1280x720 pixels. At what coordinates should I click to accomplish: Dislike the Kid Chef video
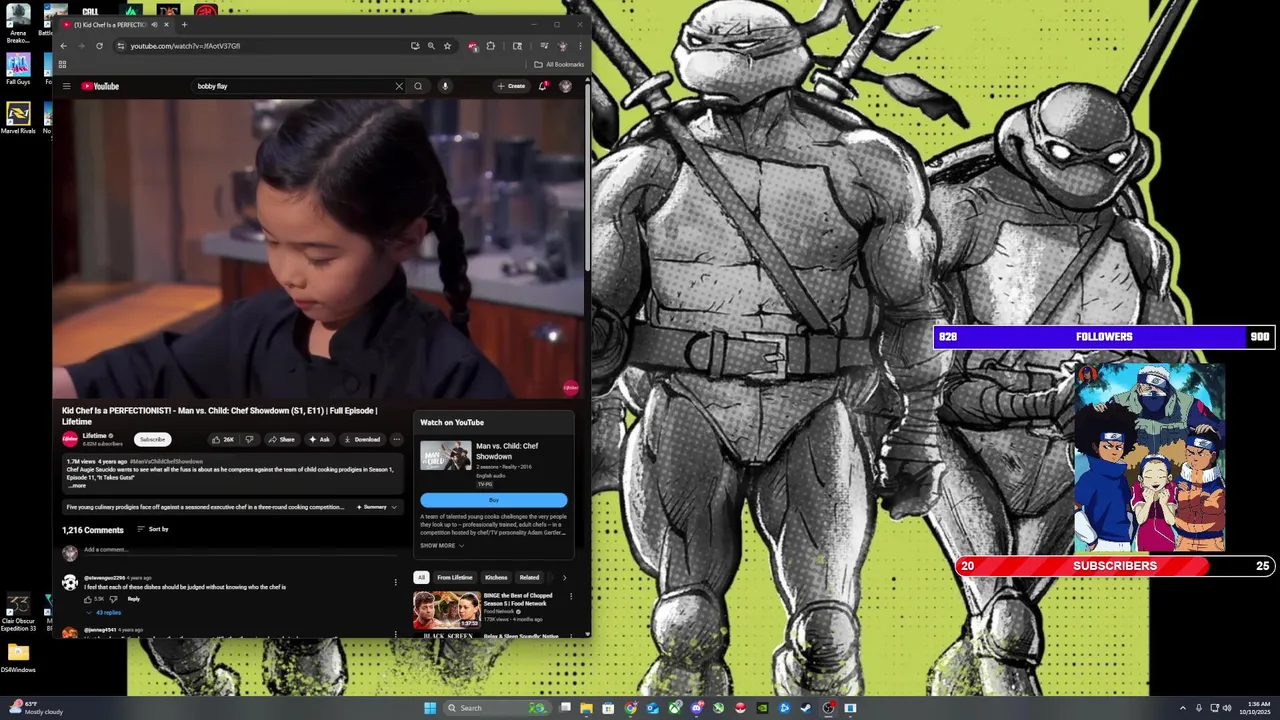(x=249, y=439)
